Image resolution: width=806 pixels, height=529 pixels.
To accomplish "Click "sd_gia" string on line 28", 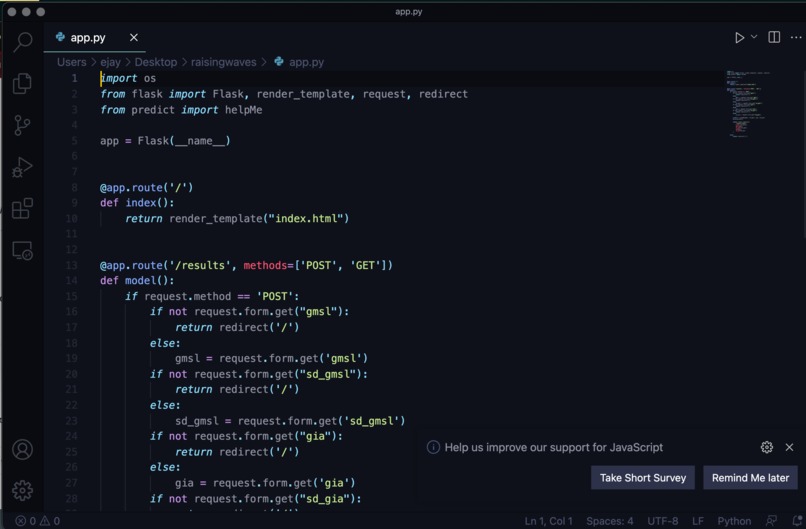I will (324, 498).
